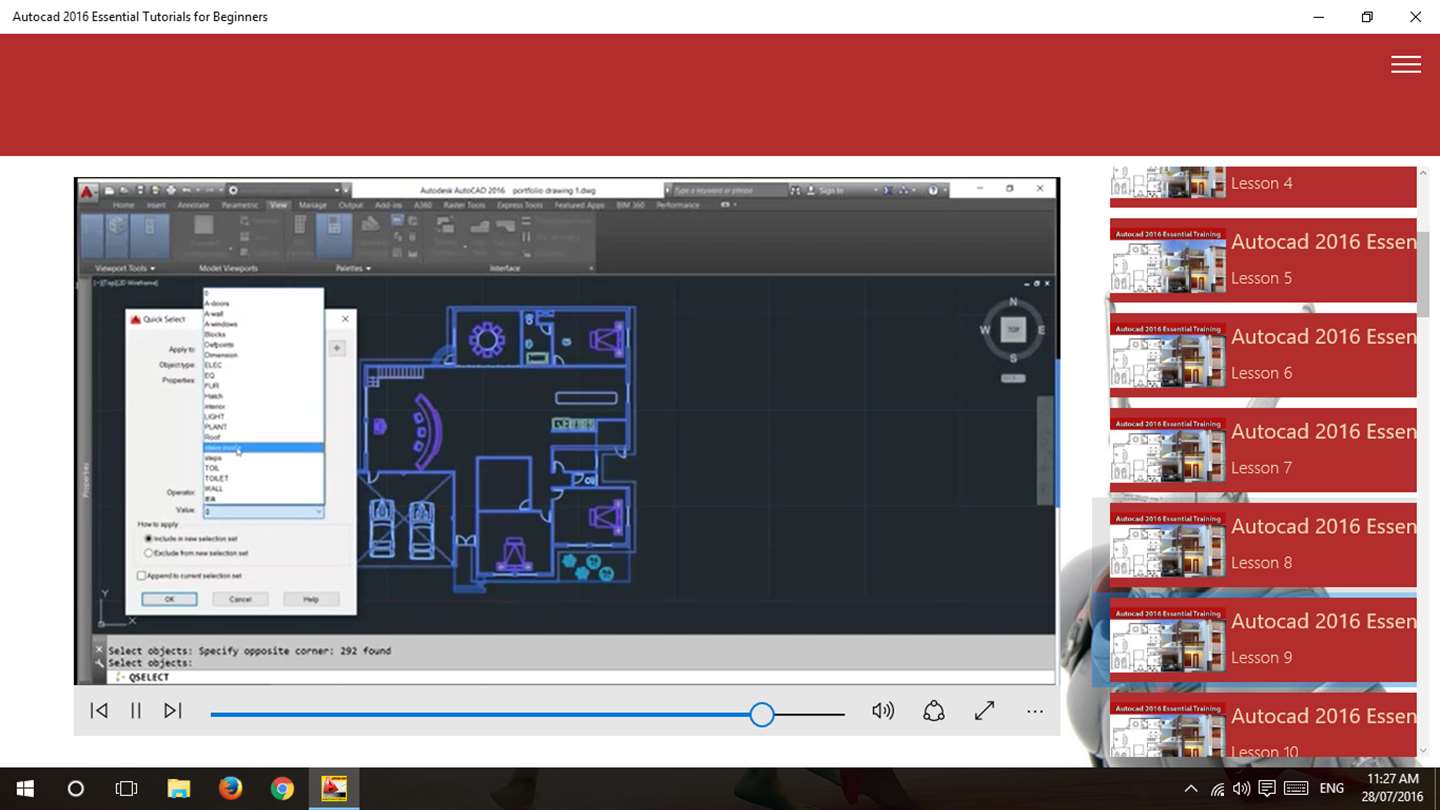Click the AutoCAD Insert ribbon tab
Image resolution: width=1440 pixels, height=810 pixels.
[156, 205]
